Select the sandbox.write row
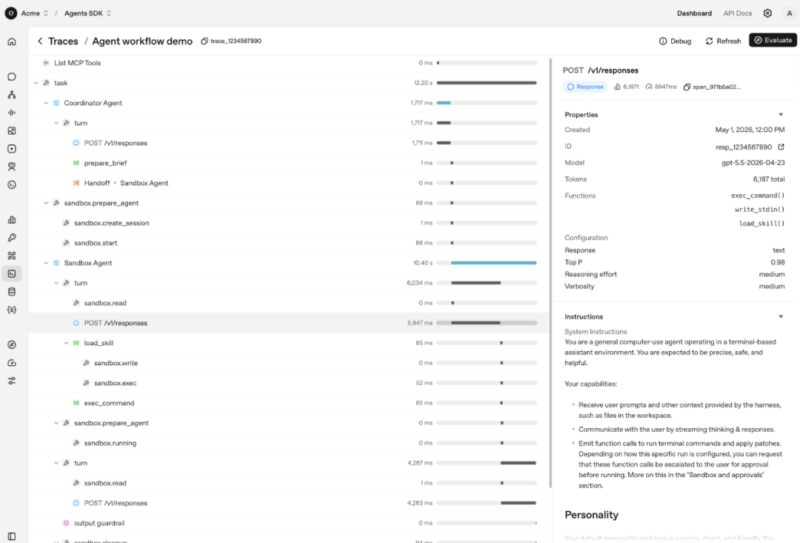This screenshot has width=800, height=543. 288,363
